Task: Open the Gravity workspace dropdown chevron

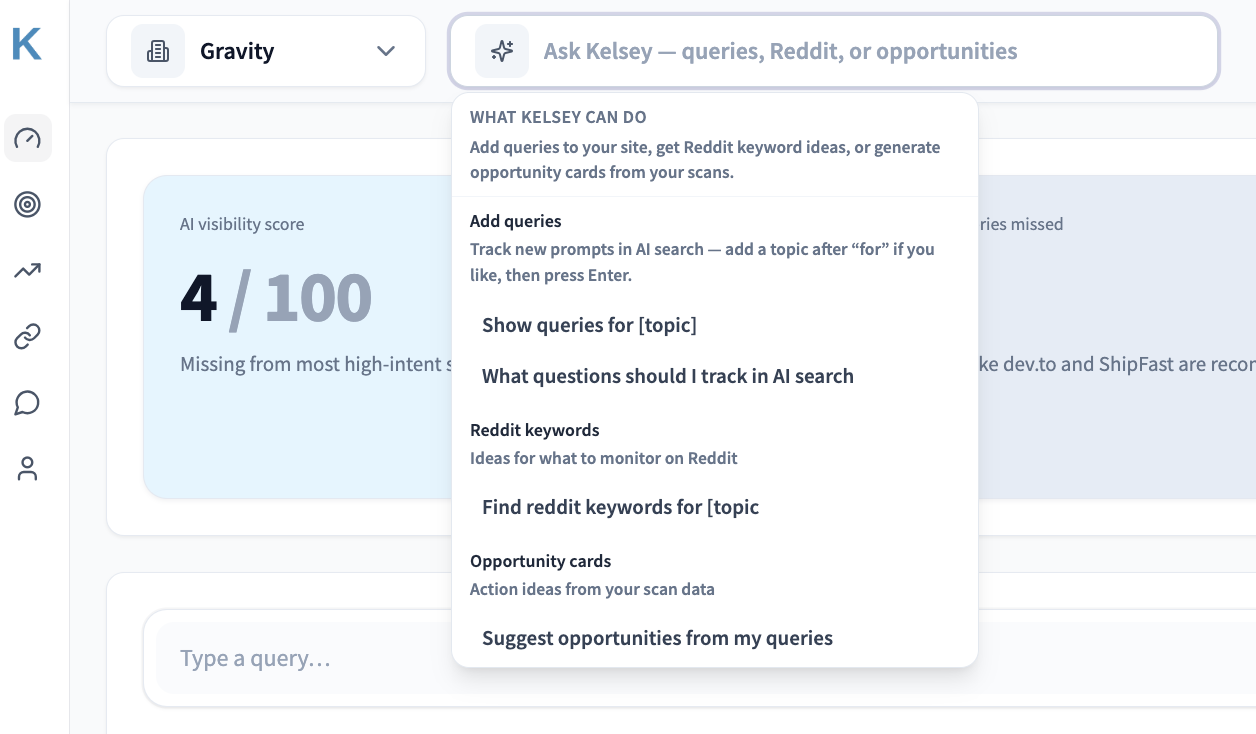Action: coord(386,51)
